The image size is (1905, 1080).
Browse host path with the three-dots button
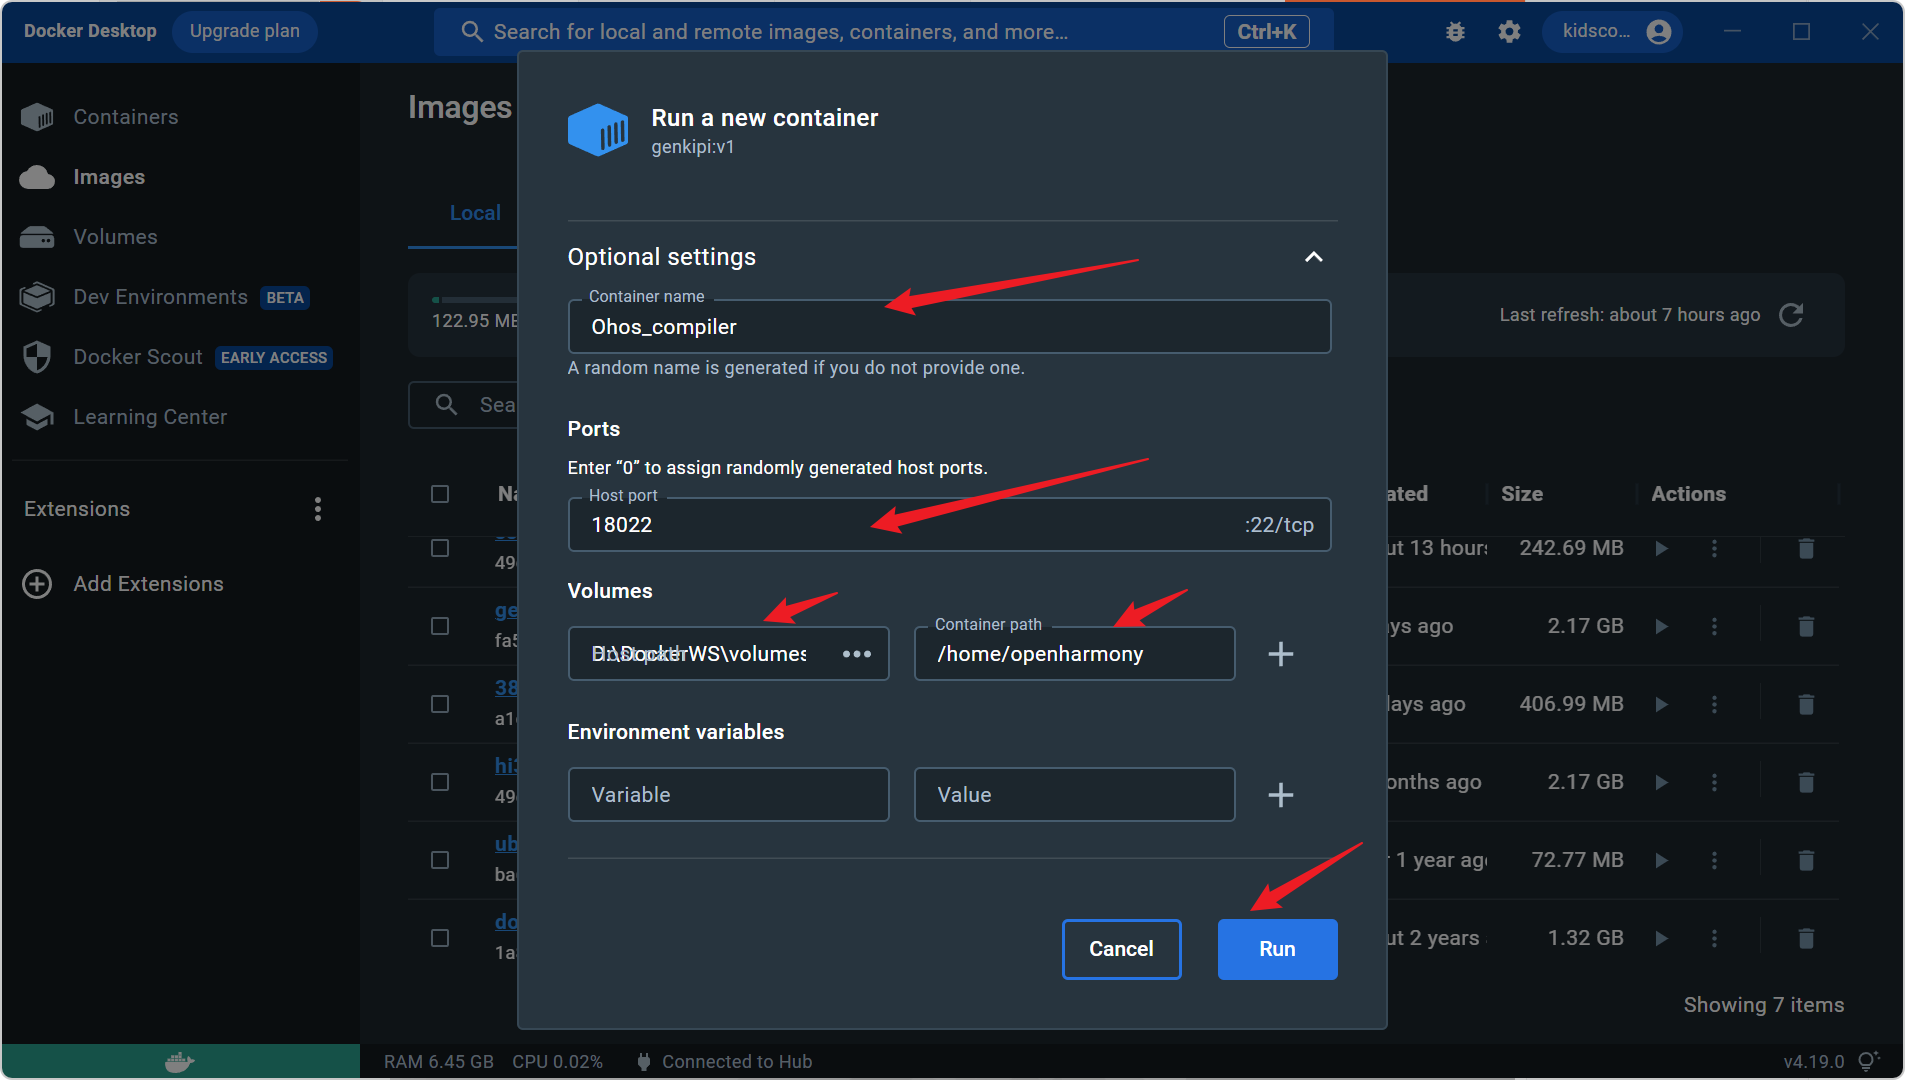857,654
